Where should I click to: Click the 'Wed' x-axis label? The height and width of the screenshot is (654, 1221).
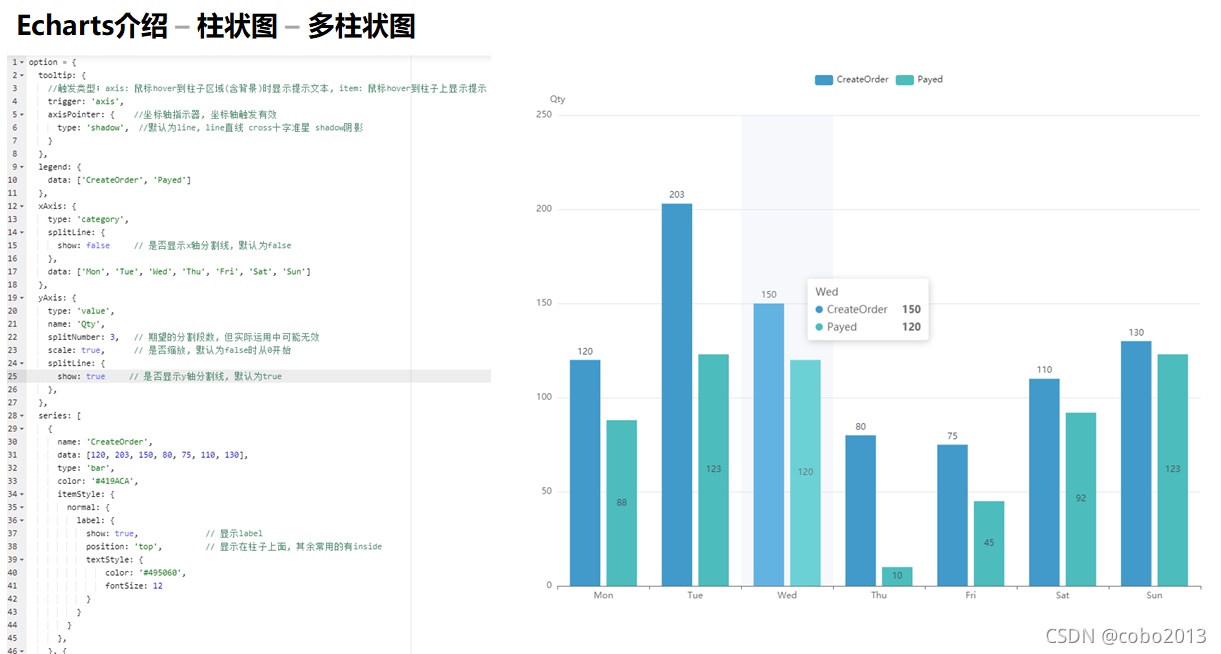click(x=787, y=596)
